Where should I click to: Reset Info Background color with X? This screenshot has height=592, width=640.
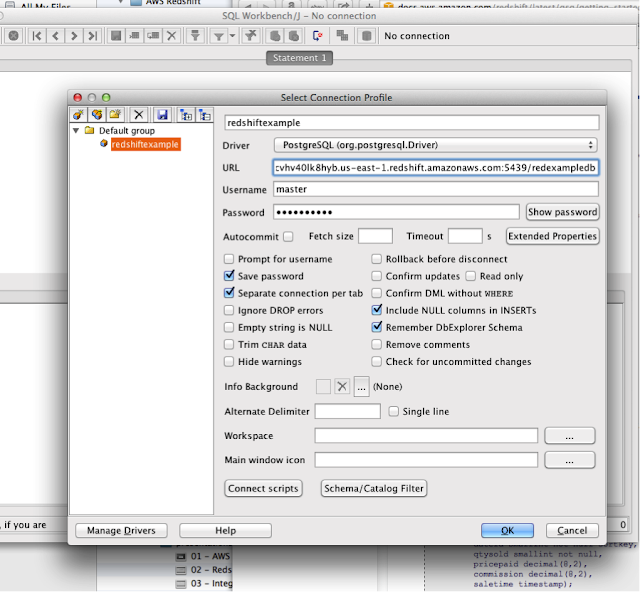(x=342, y=386)
